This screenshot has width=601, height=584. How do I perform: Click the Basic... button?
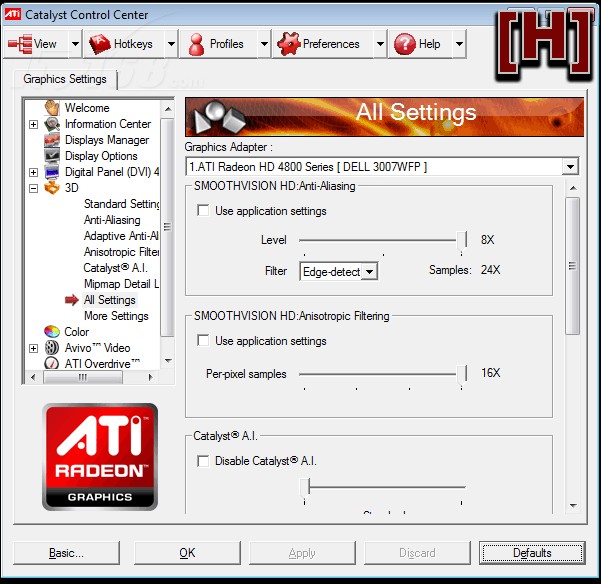coord(66,553)
